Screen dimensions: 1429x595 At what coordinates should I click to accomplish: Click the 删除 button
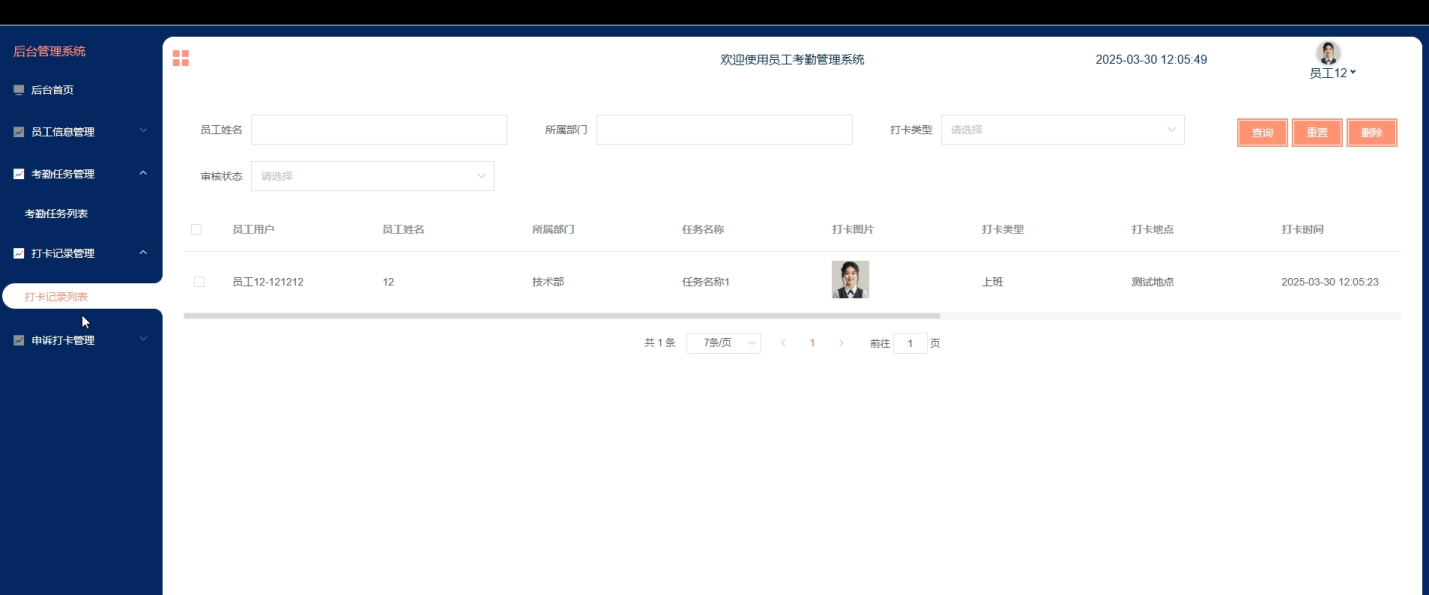click(1372, 133)
